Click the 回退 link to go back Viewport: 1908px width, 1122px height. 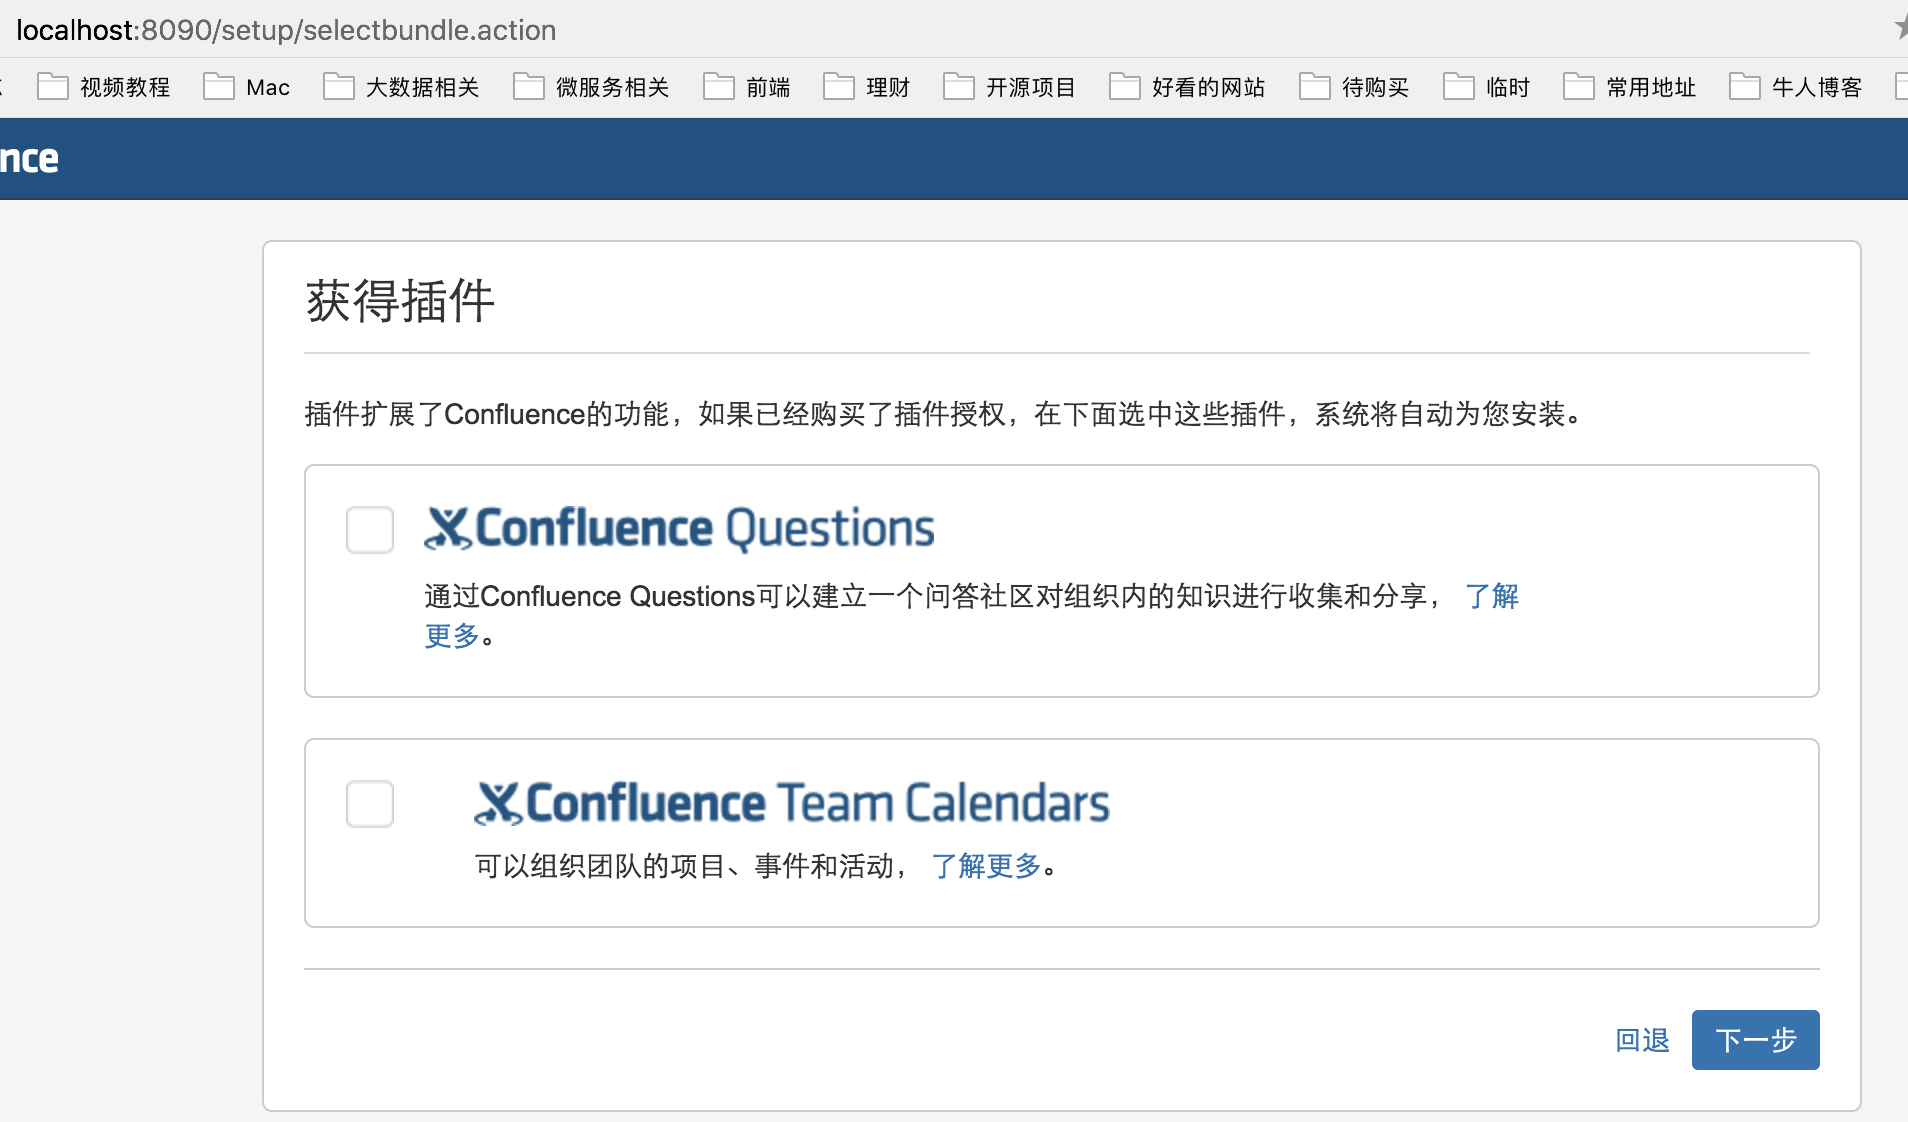(x=1641, y=1040)
